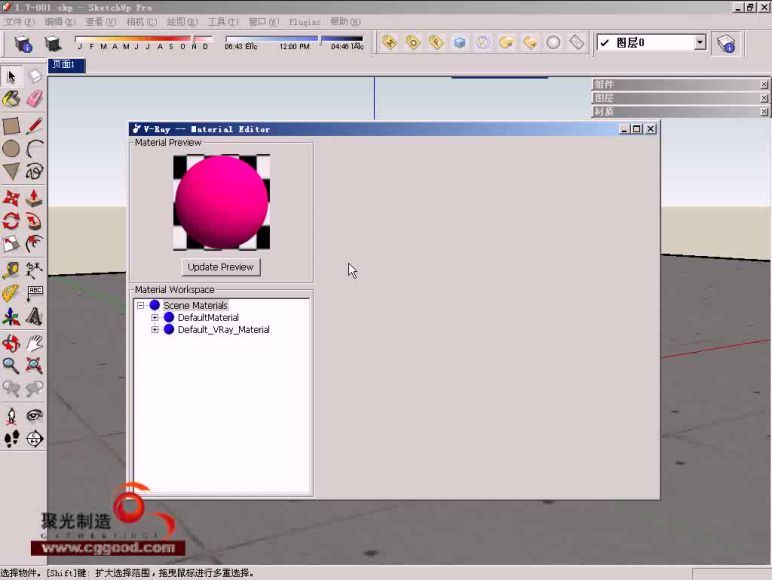Select the Paint Bucket tool
The height and width of the screenshot is (580, 772).
11,99
